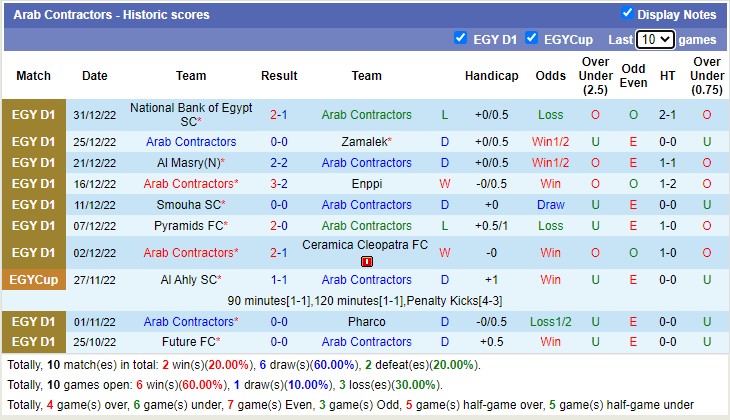The width and height of the screenshot is (730, 420).
Task: Uncheck the EGYCup filter checkbox
Action: point(532,38)
